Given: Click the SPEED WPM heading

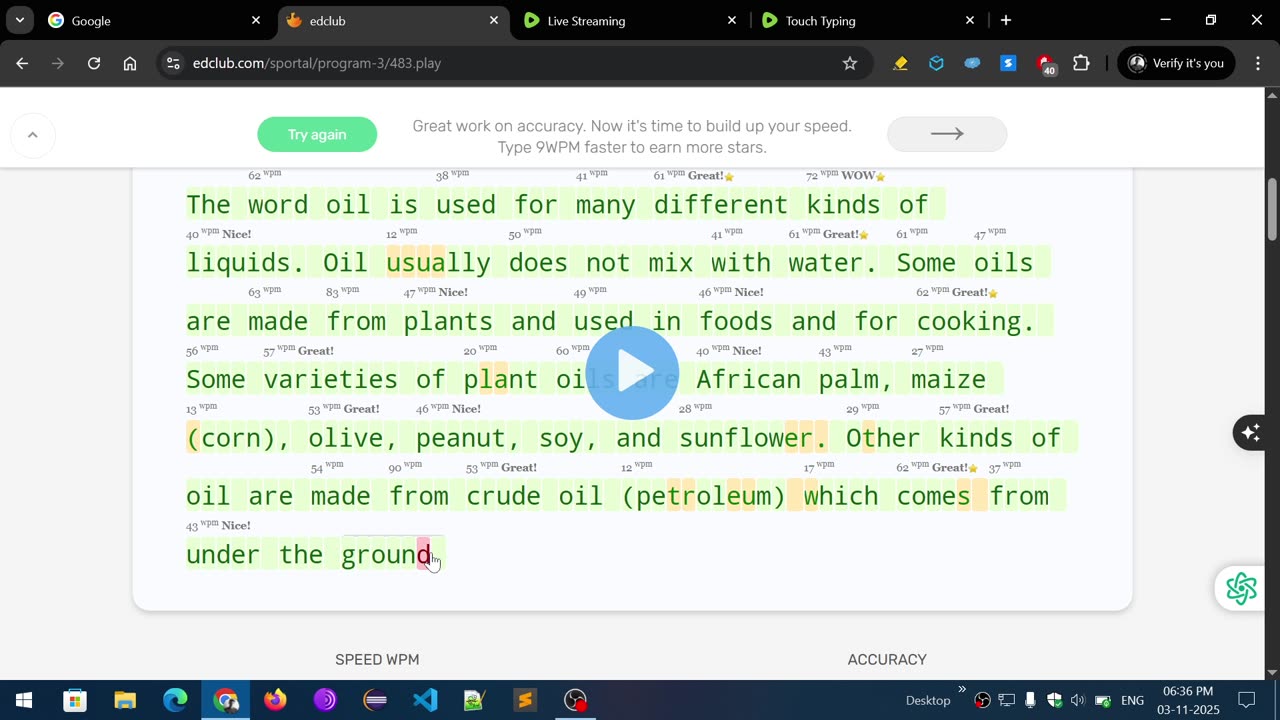Looking at the screenshot, I should coord(377,659).
